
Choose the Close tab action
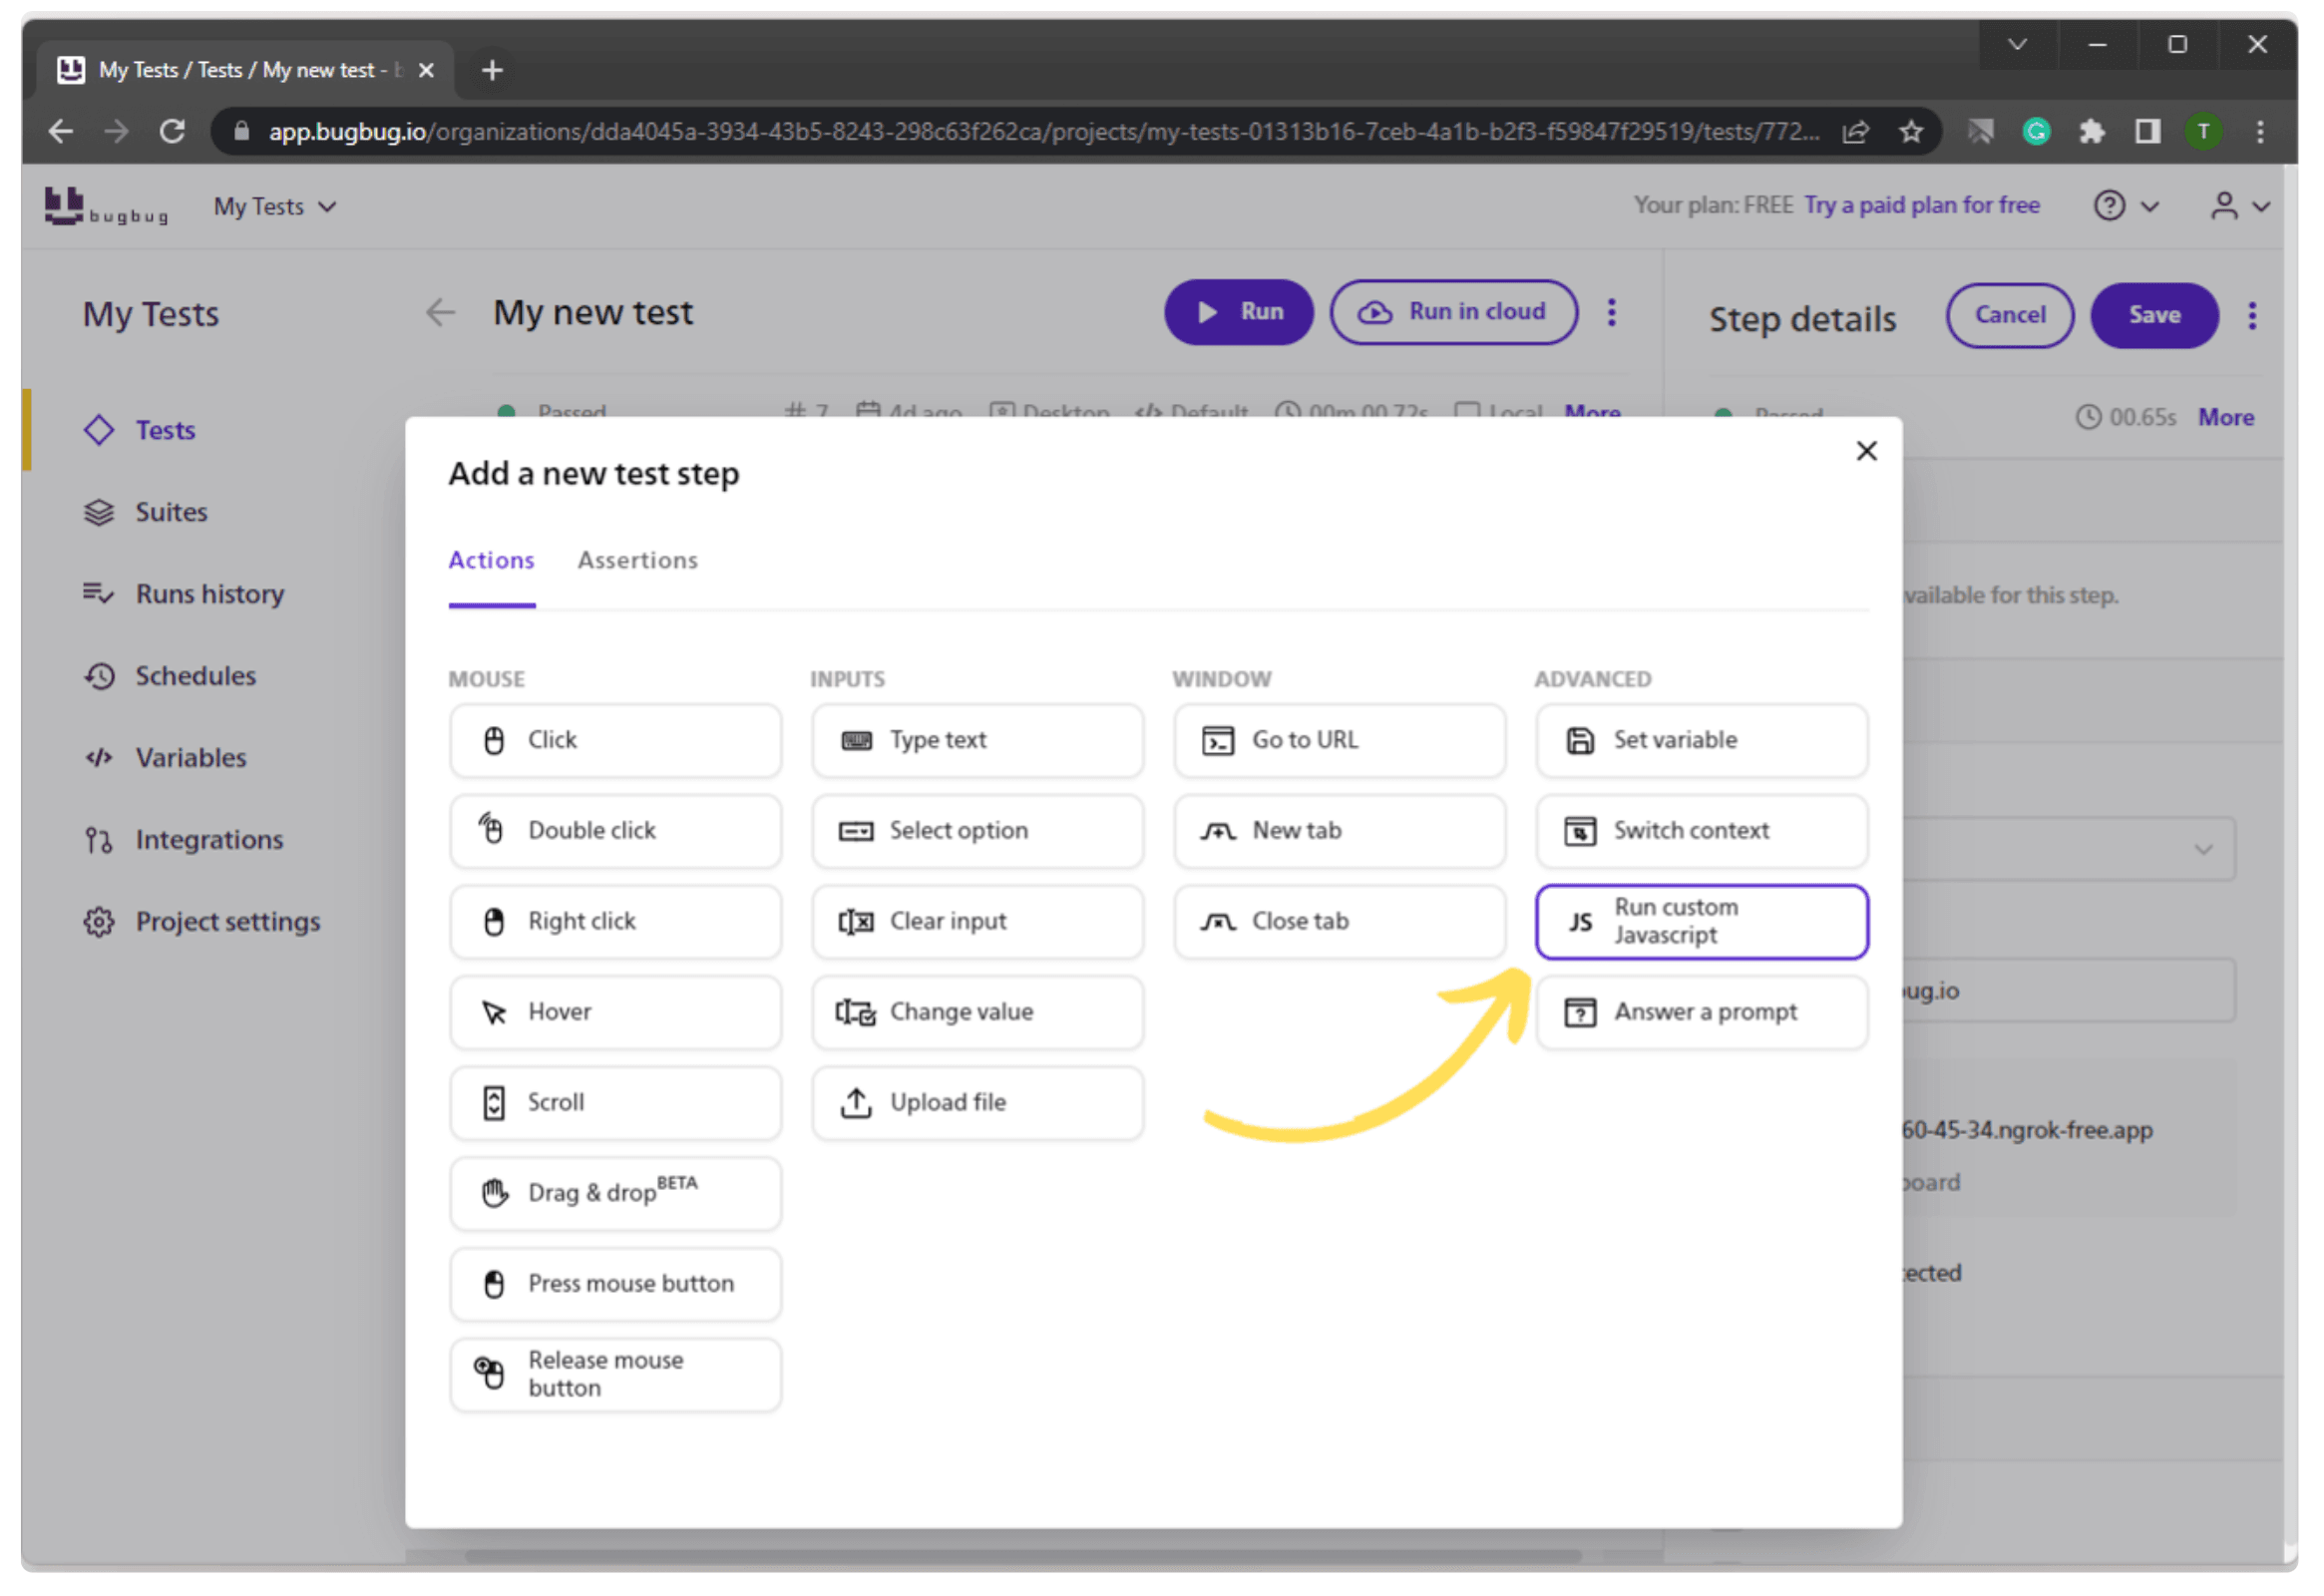click(x=1340, y=922)
